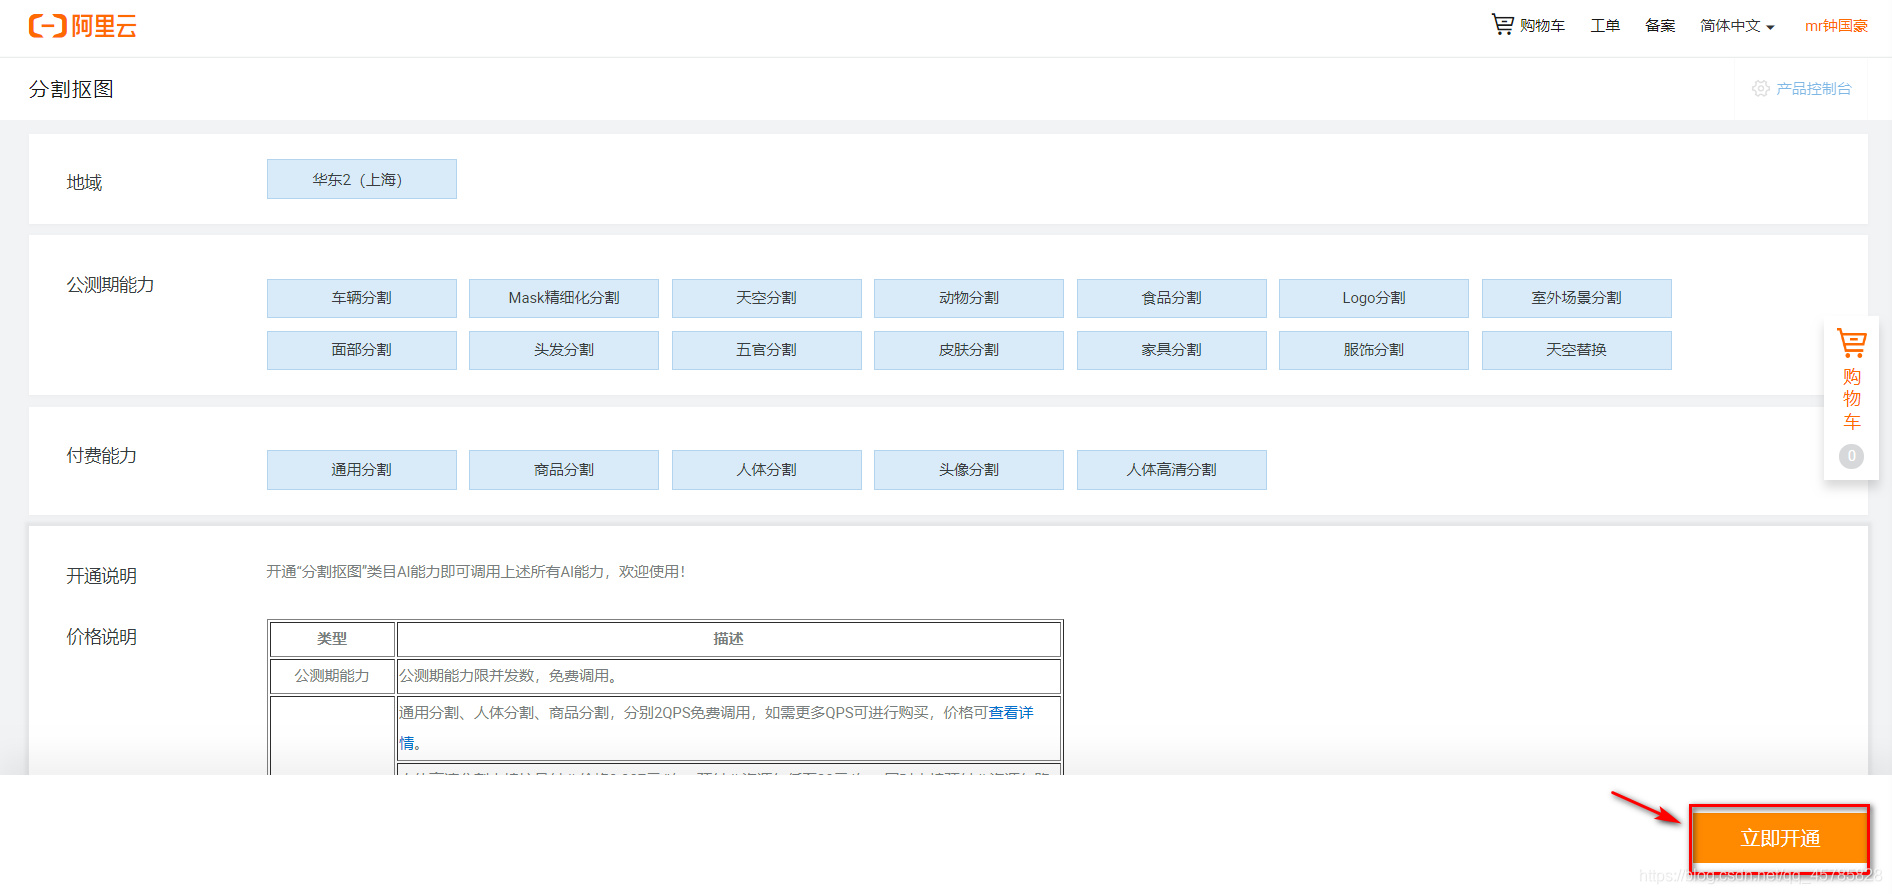Click the orange 立即开通 button

point(1780,838)
